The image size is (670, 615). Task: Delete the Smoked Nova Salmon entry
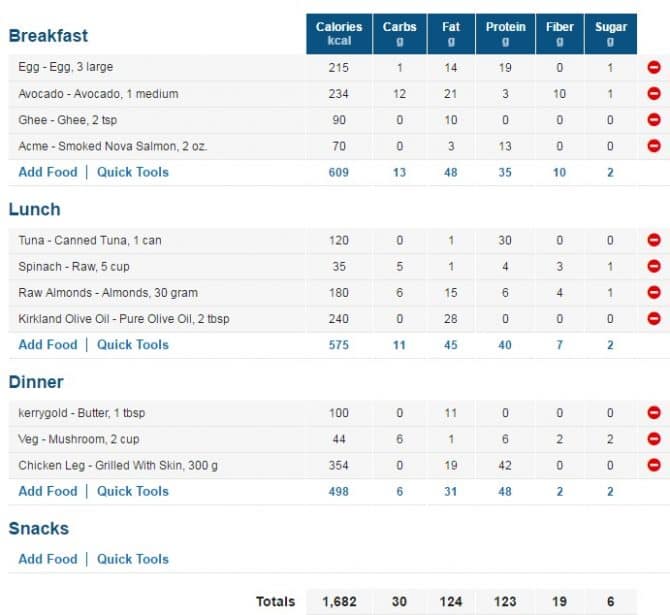[654, 146]
